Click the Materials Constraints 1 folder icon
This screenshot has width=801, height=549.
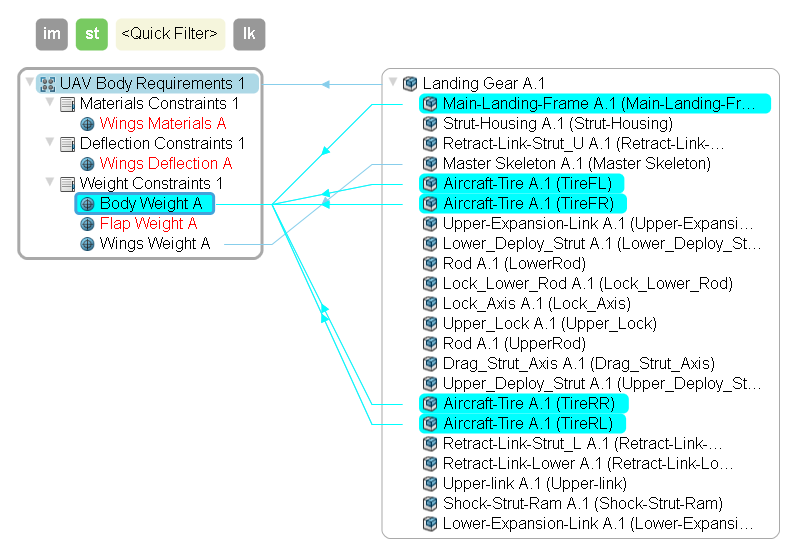[67, 104]
